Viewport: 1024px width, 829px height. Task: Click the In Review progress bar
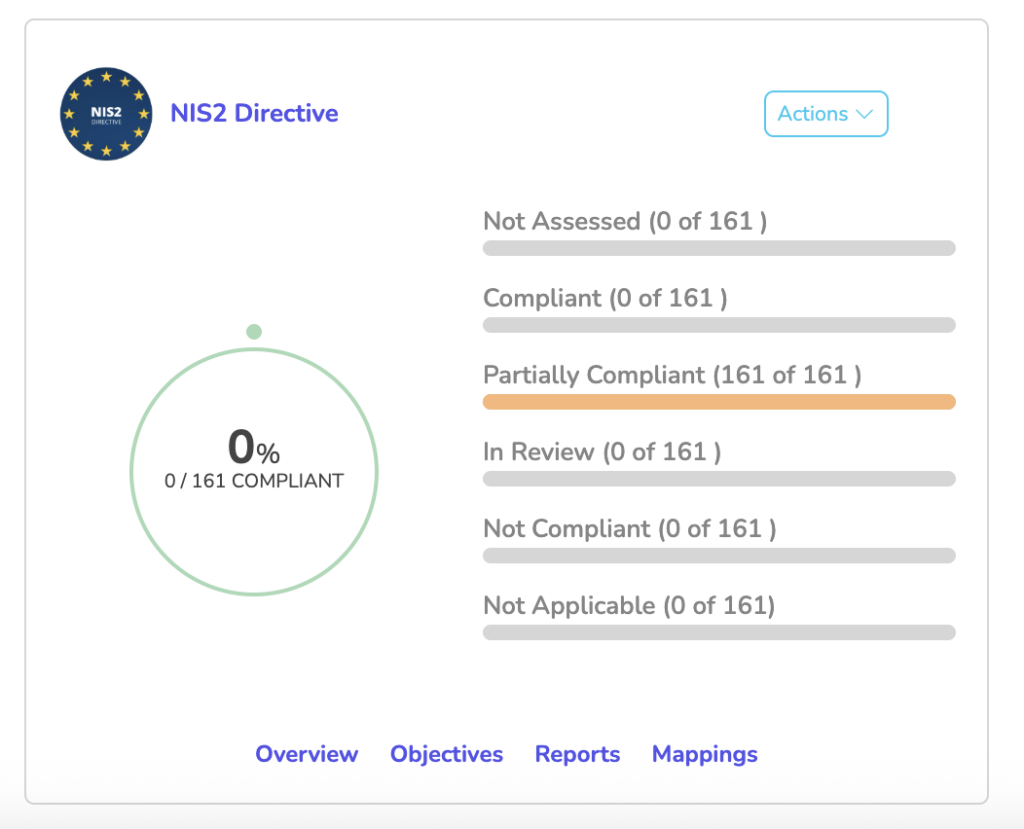pyautogui.click(x=719, y=479)
